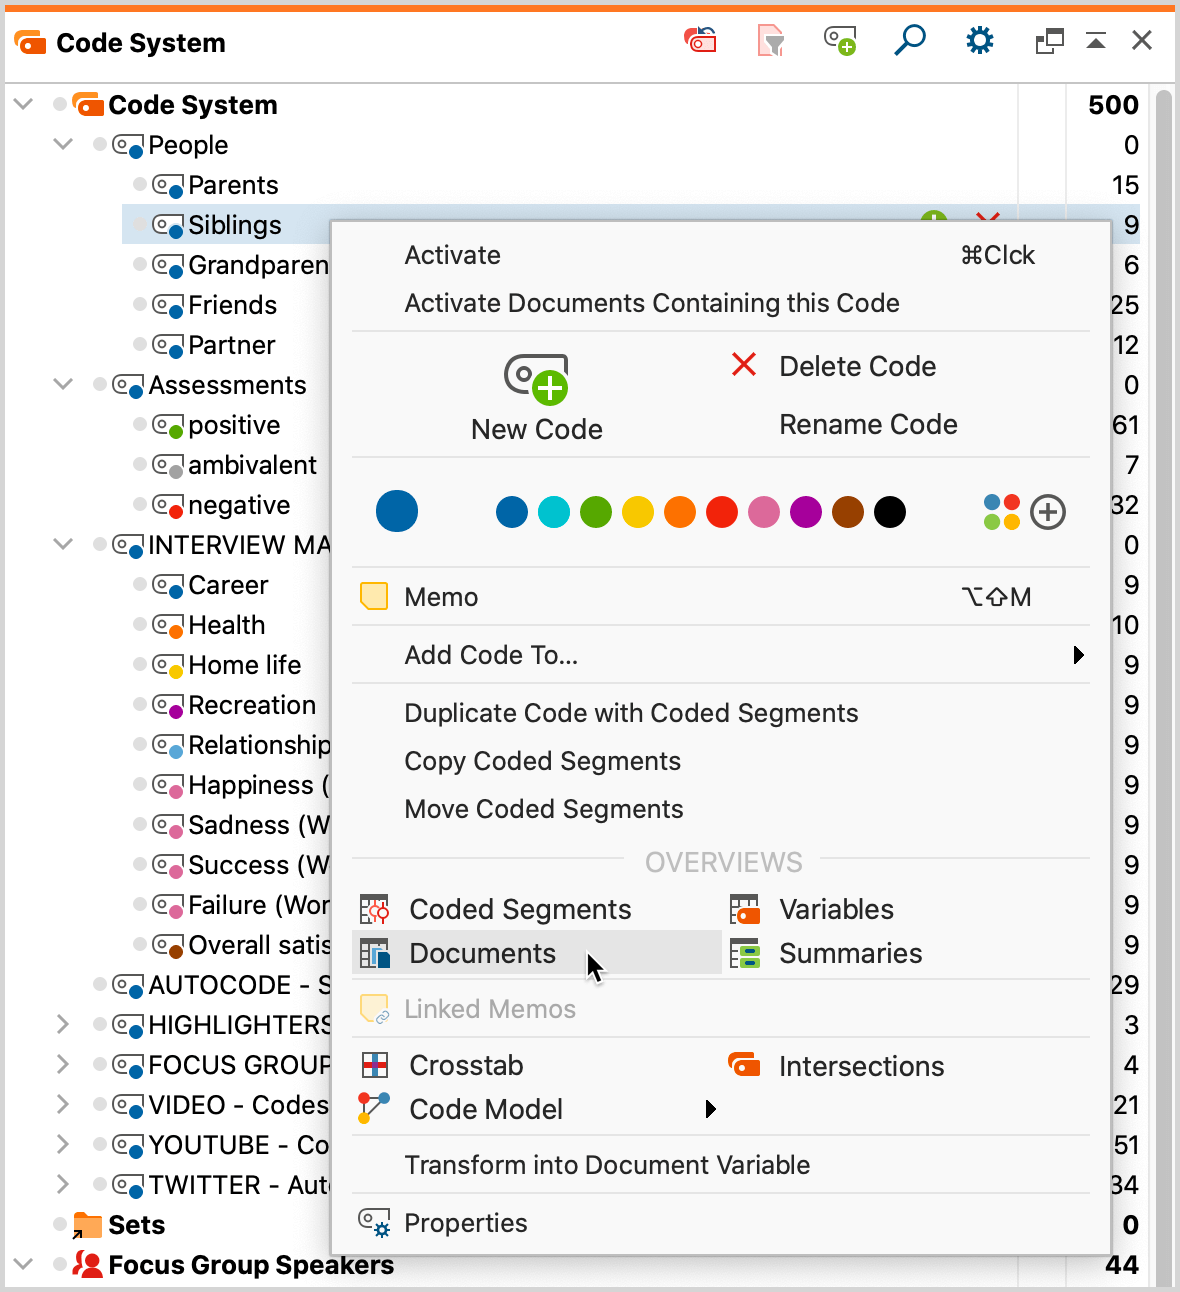Collapse the Code System root node
Viewport: 1180px width, 1292px height.
coord(23,104)
